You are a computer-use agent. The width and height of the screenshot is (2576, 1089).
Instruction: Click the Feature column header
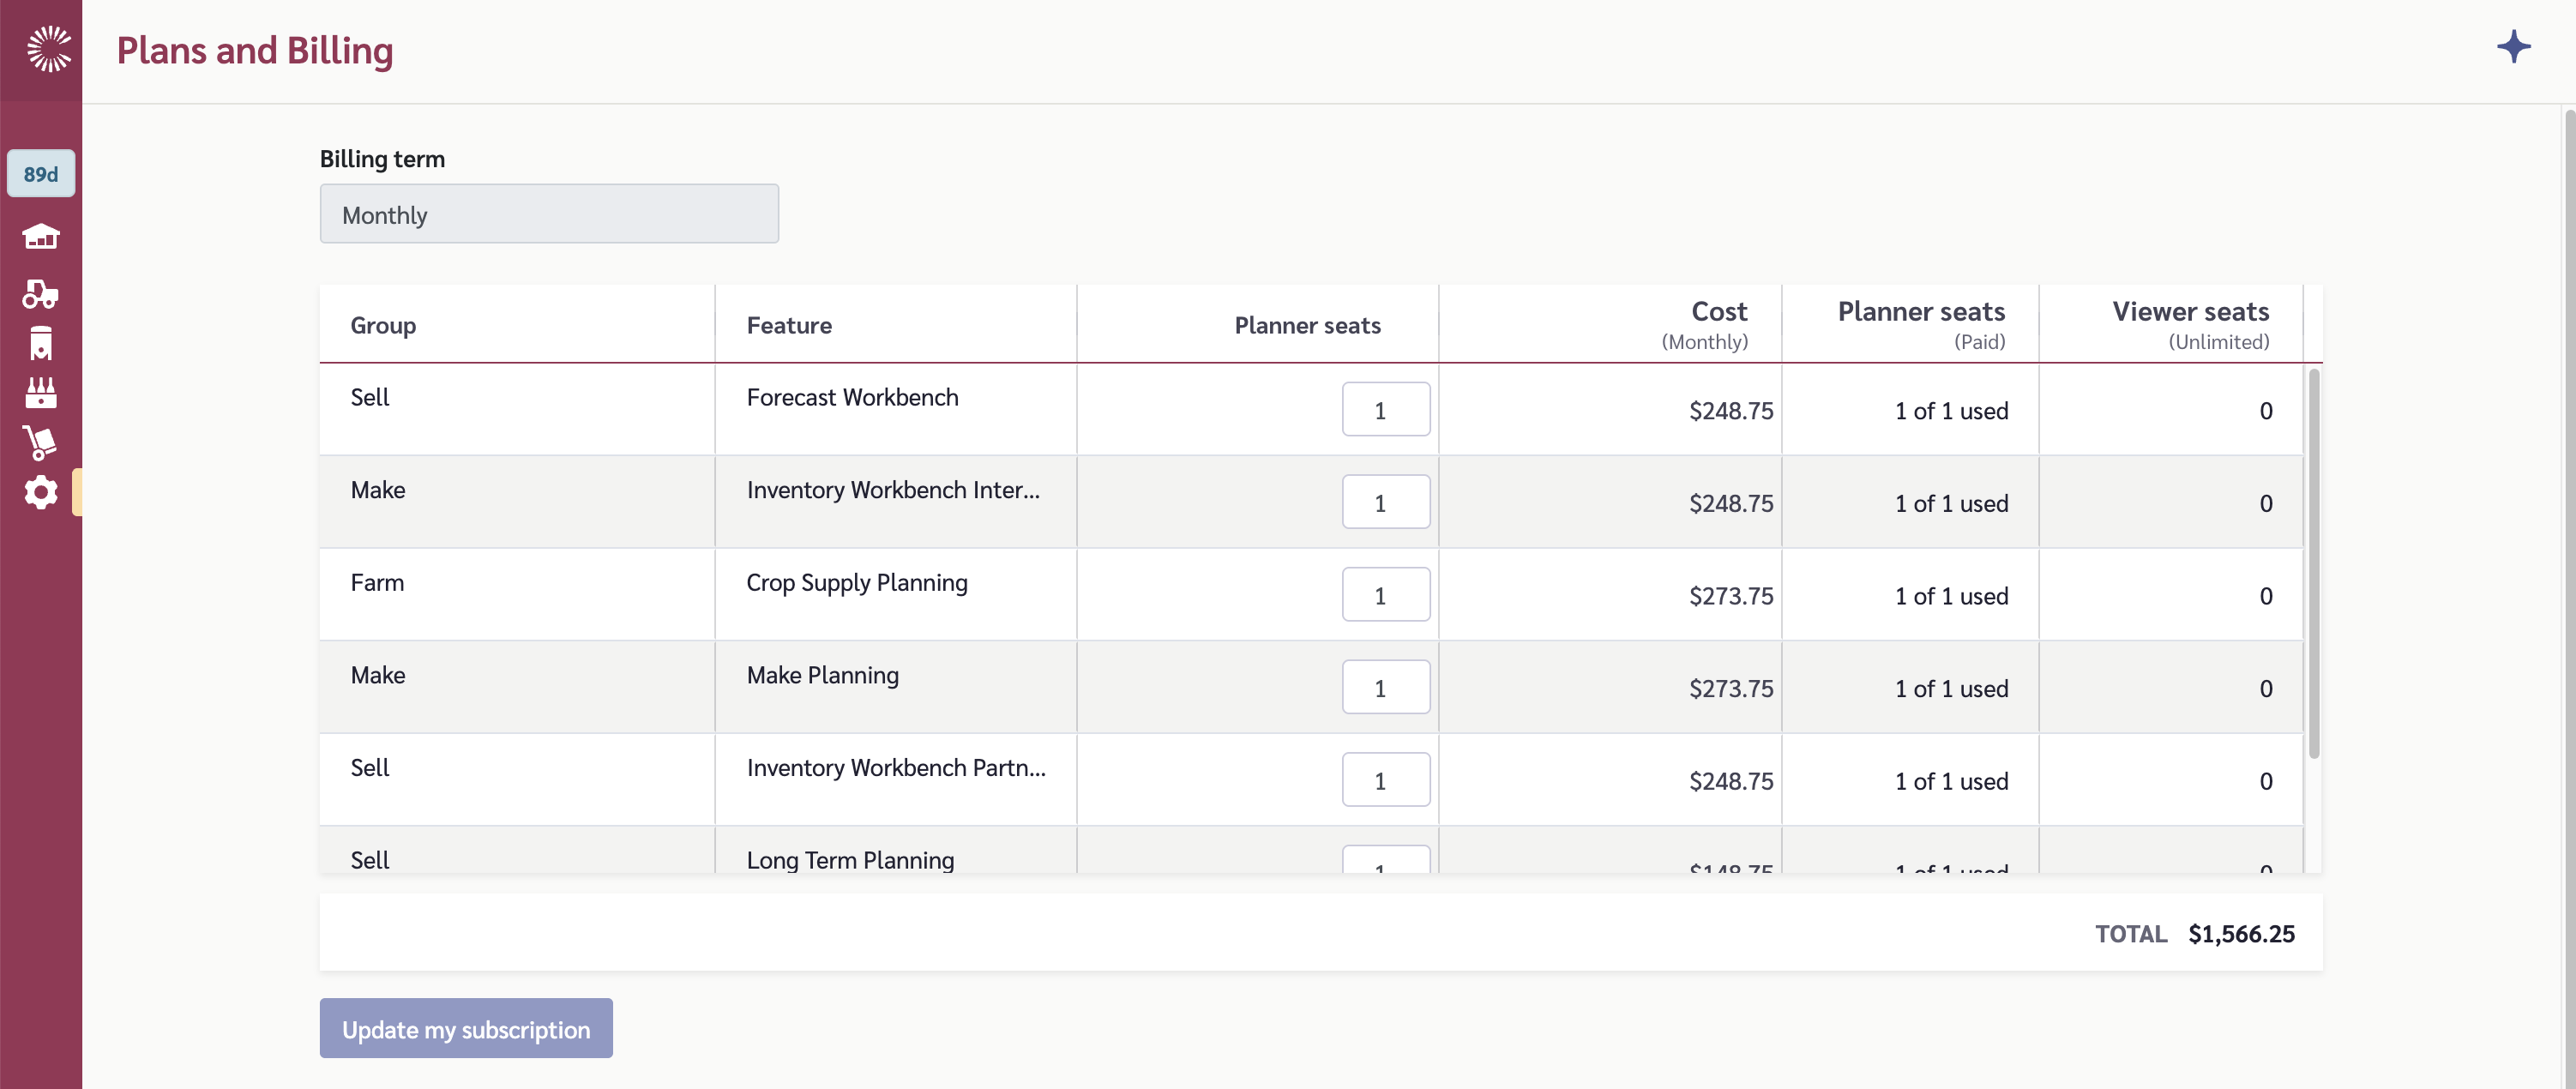coord(789,325)
